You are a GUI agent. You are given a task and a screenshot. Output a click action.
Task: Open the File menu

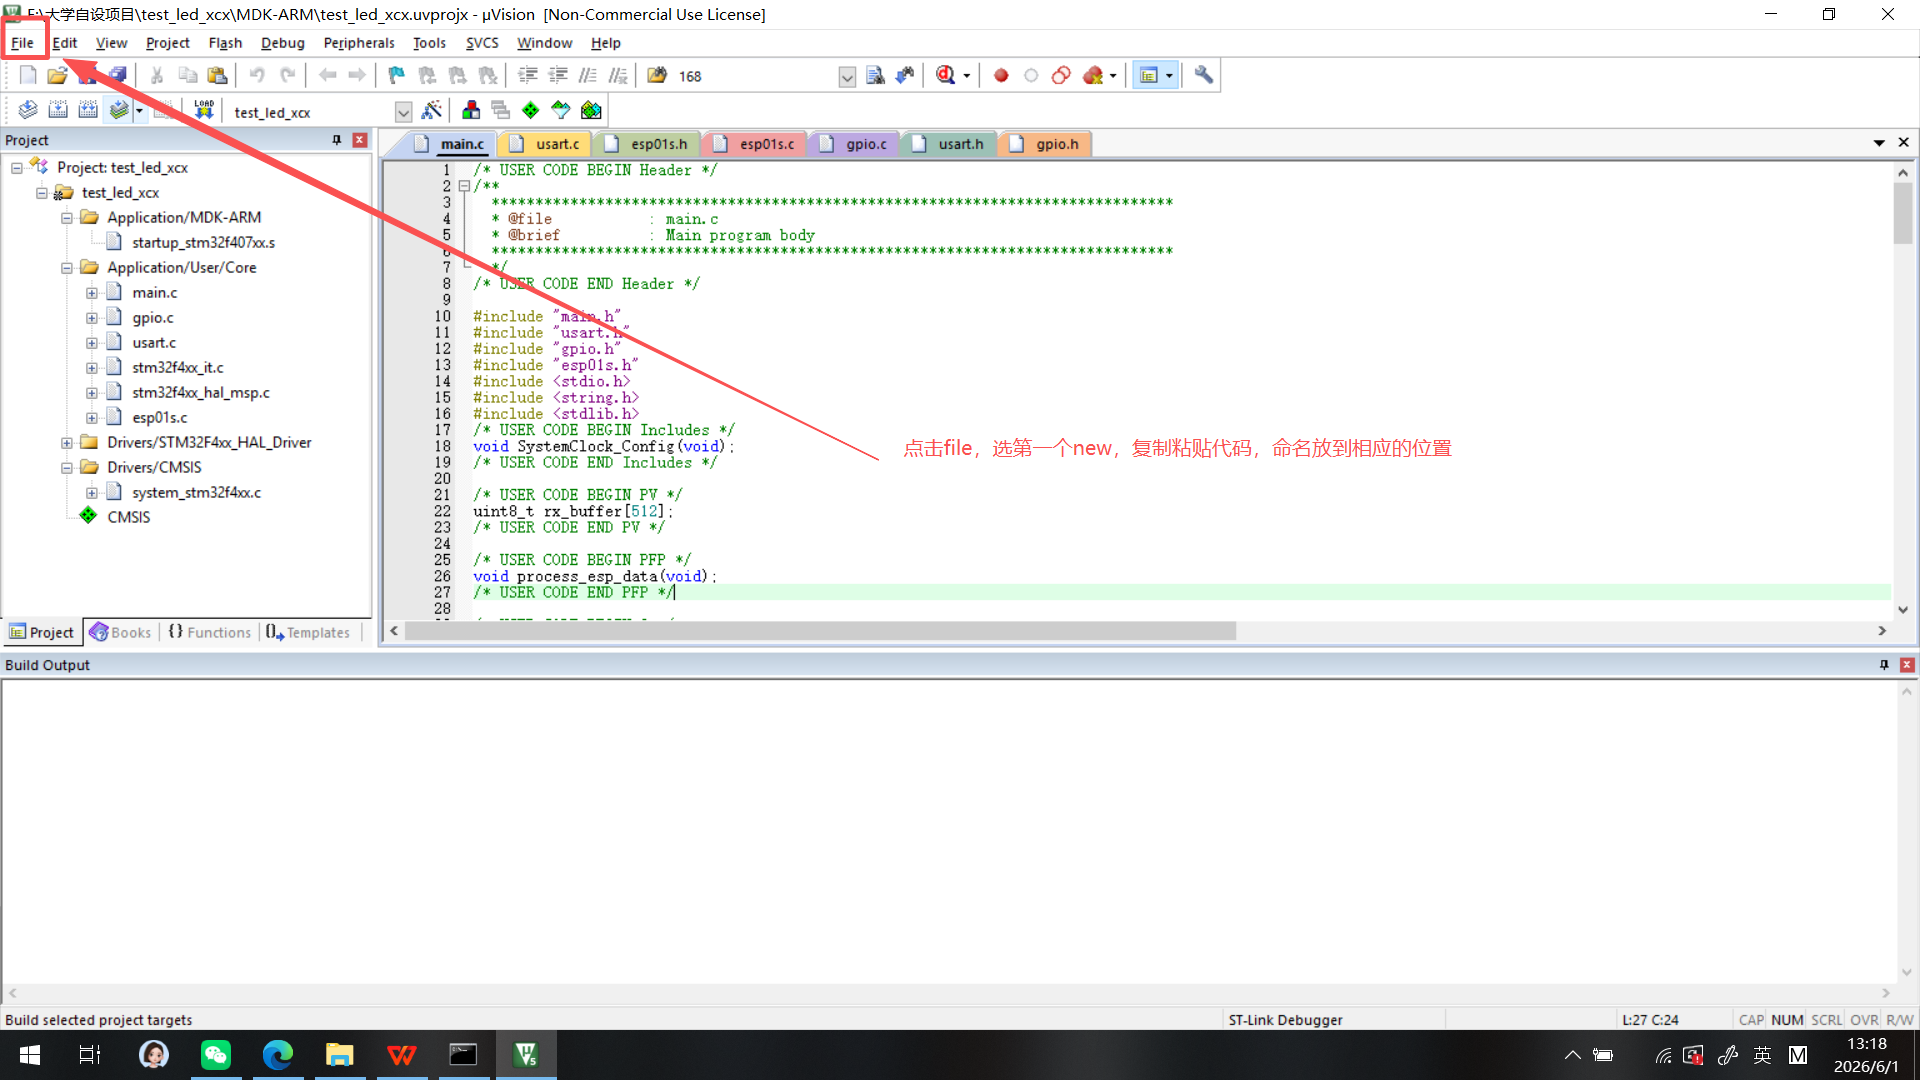pyautogui.click(x=22, y=43)
